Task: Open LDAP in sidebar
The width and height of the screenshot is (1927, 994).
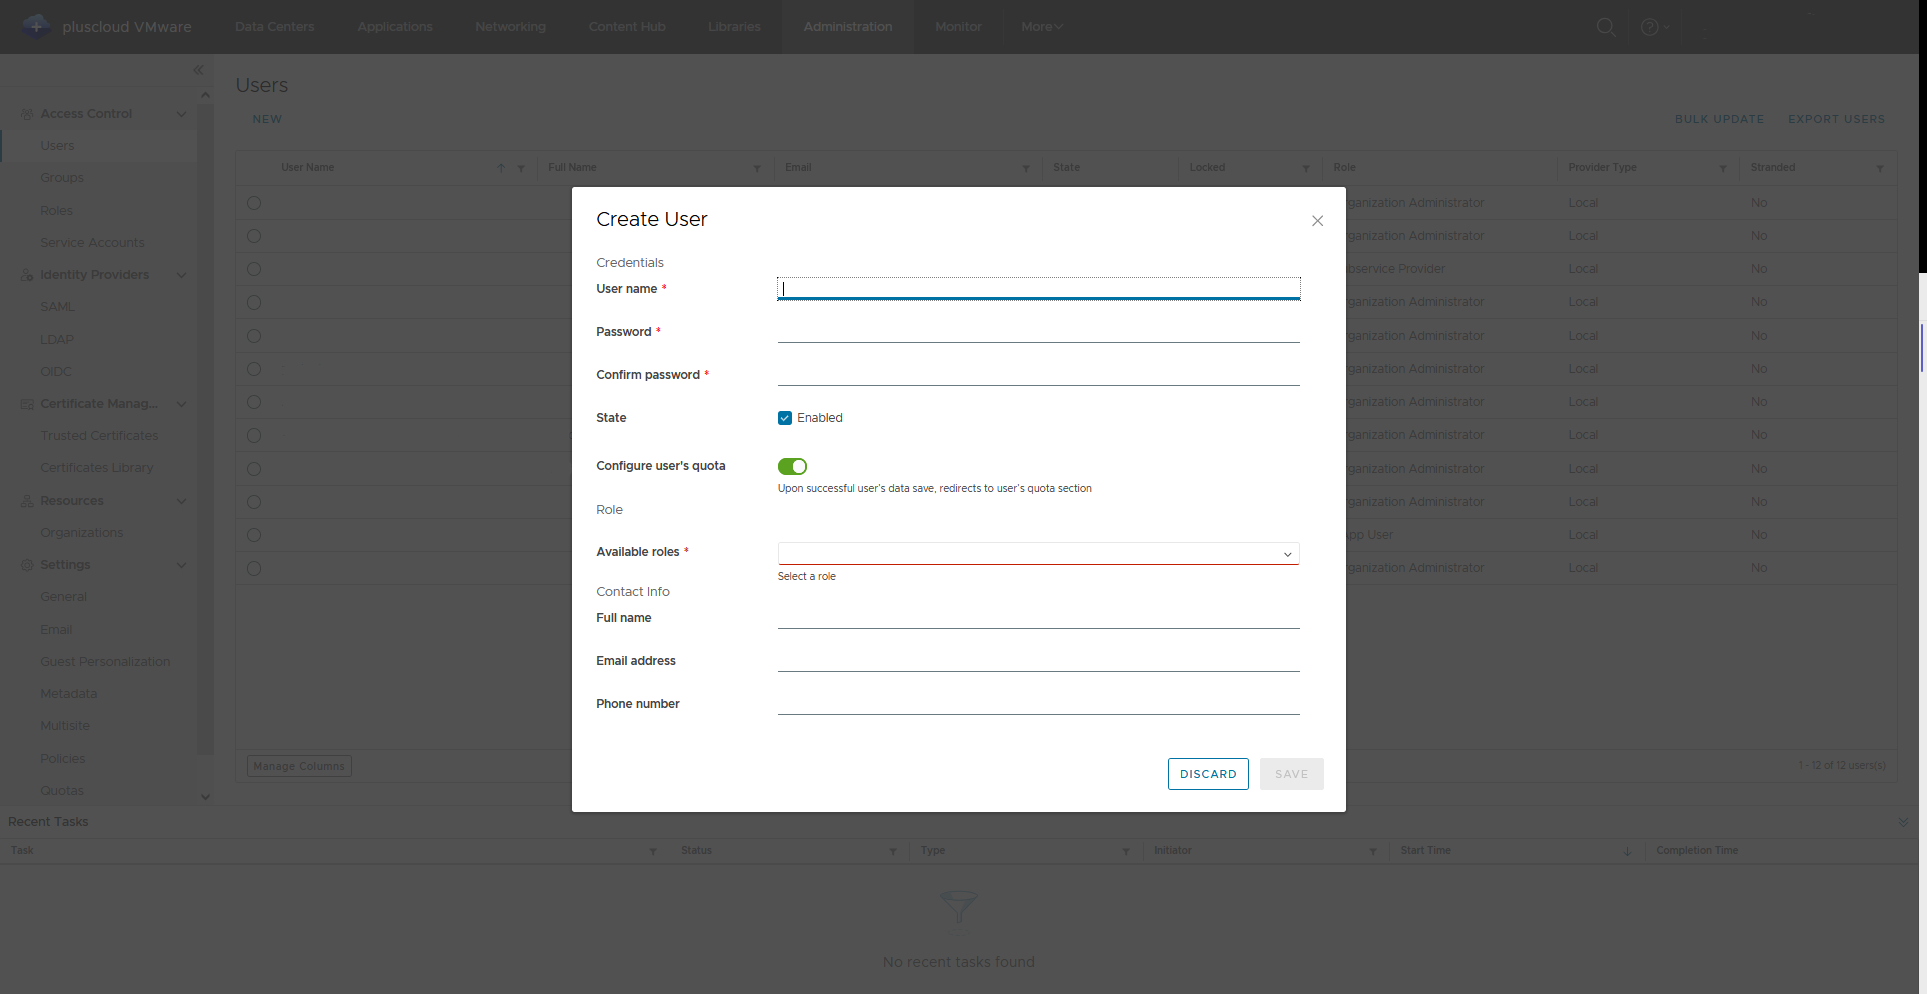Action: [57, 340]
